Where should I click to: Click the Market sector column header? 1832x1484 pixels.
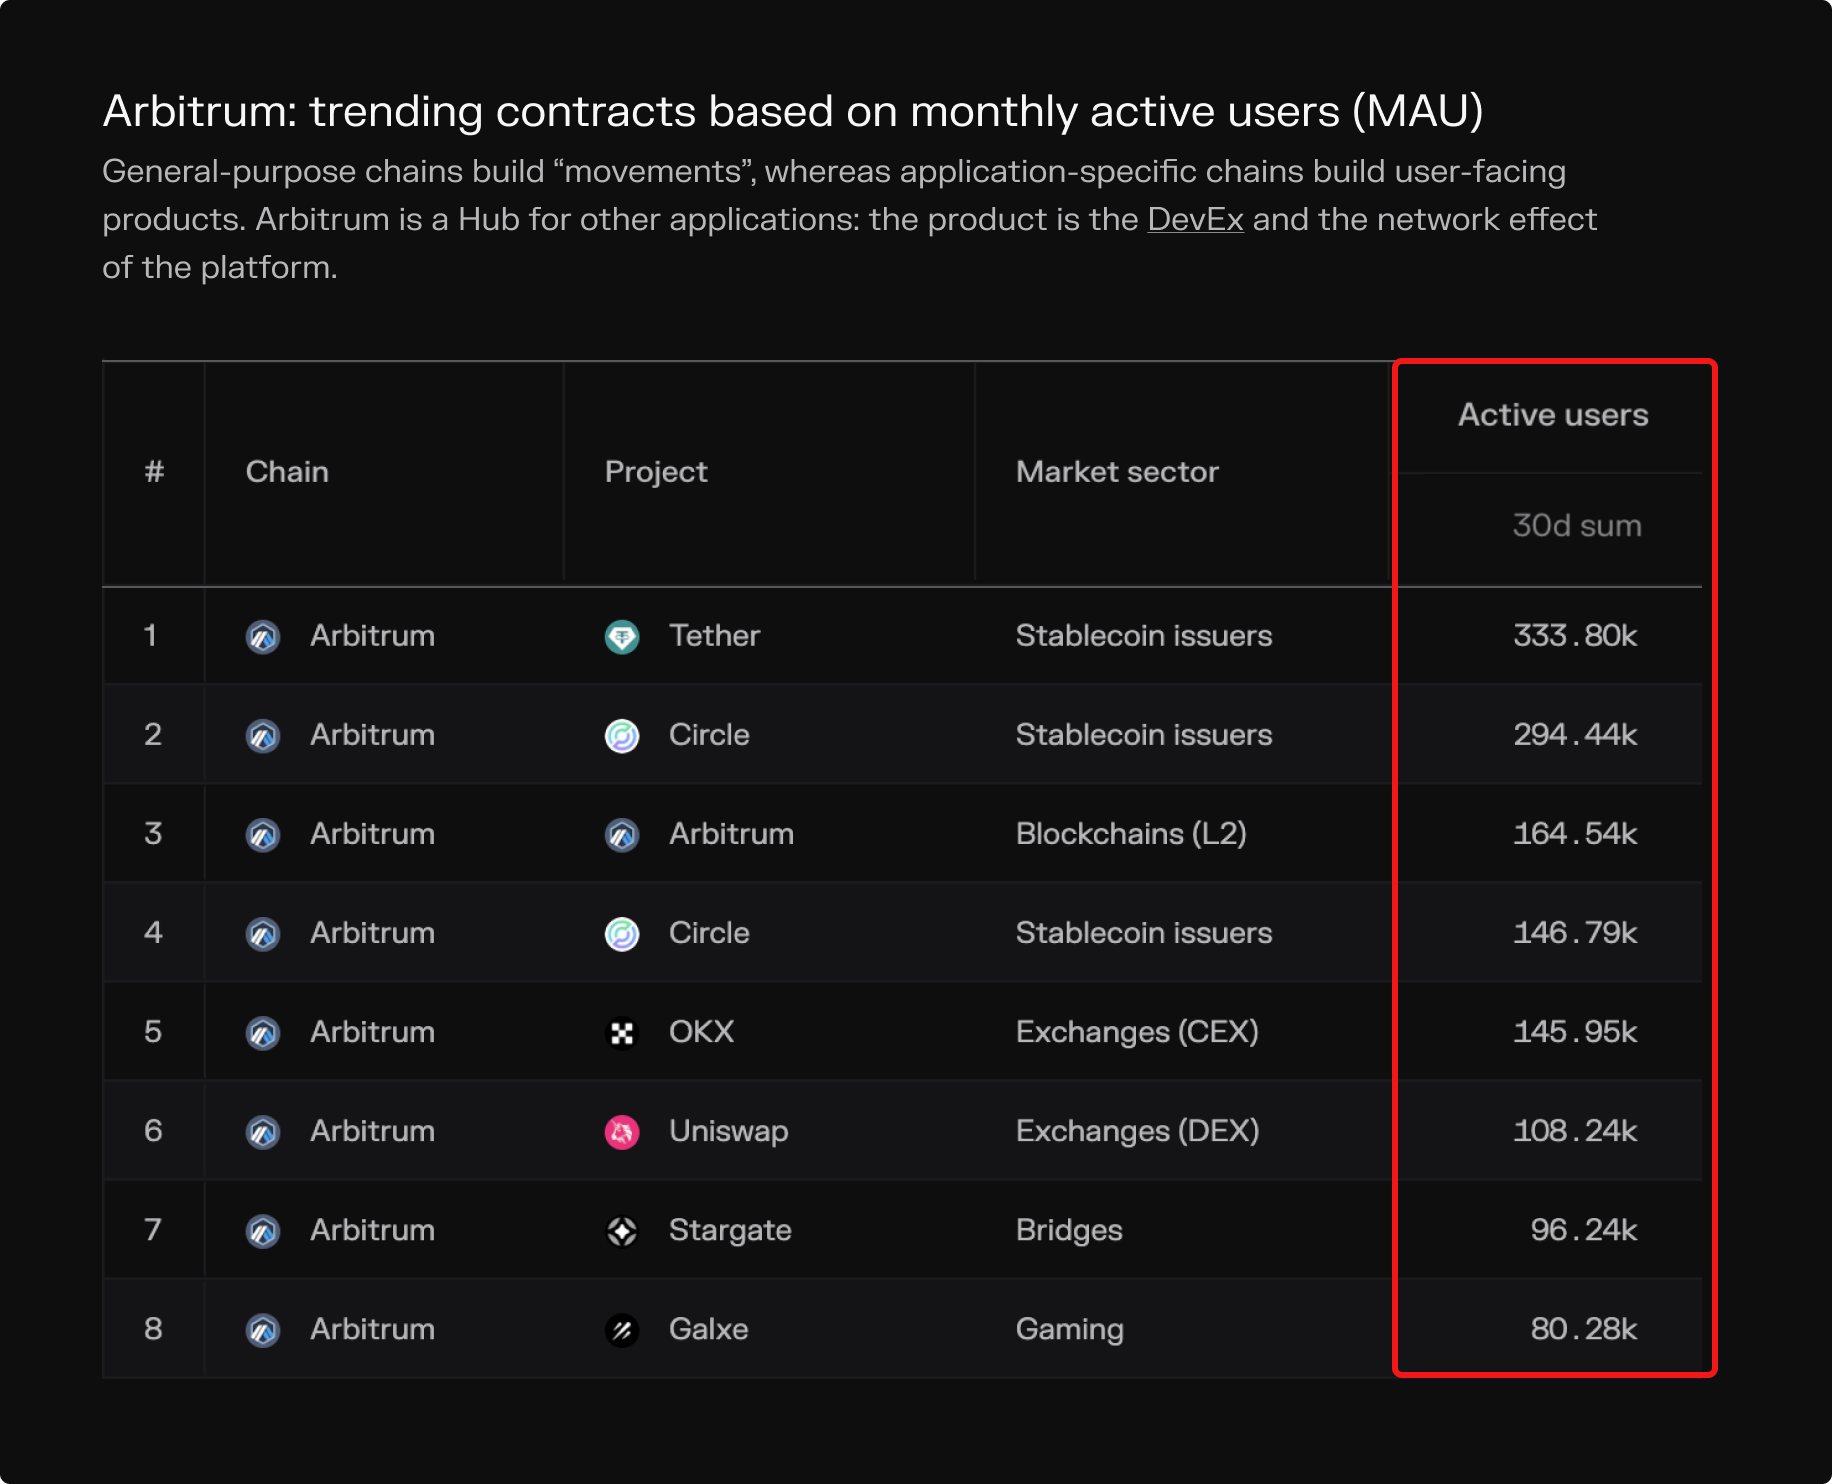[1117, 472]
